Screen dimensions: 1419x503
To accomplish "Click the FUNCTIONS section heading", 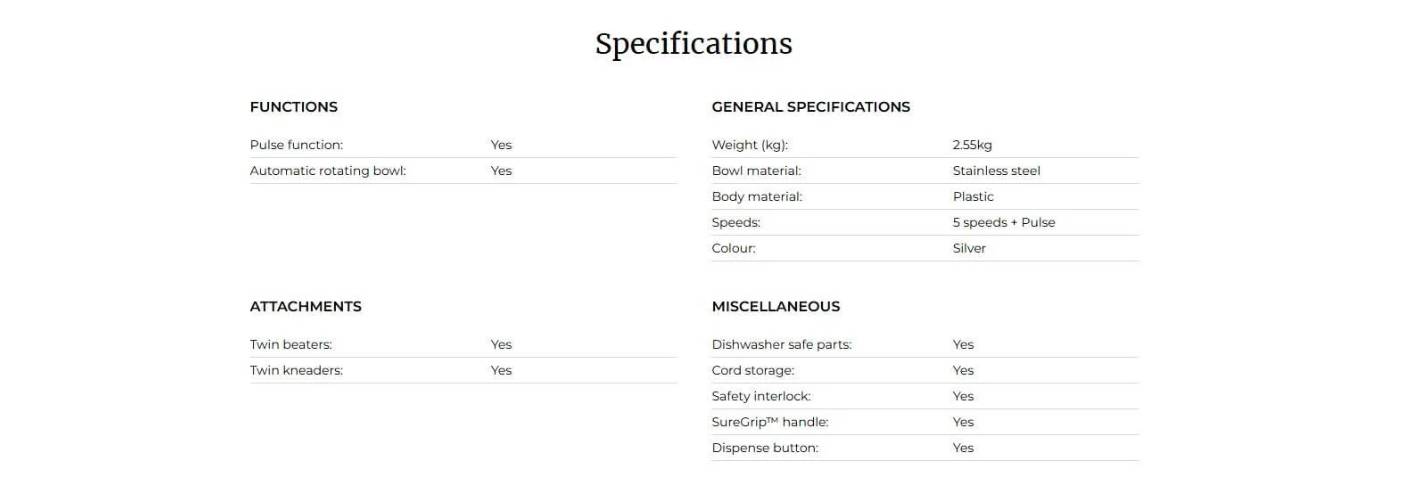I will click(293, 107).
